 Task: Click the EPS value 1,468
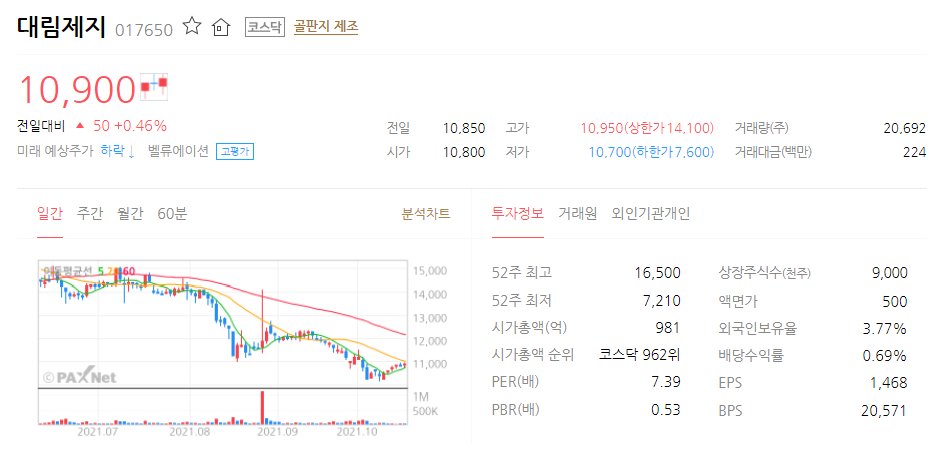pos(889,383)
